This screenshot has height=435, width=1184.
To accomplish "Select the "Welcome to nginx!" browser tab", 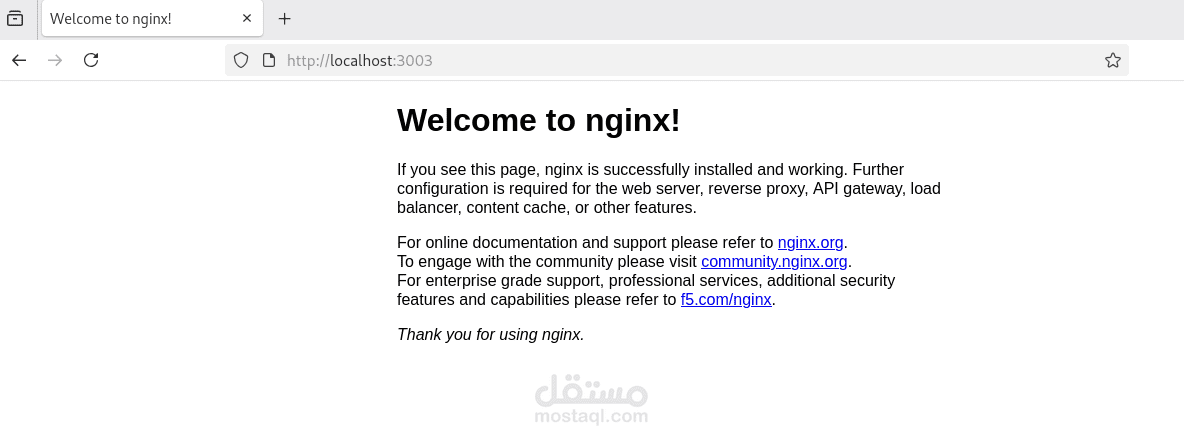I will pos(153,19).
